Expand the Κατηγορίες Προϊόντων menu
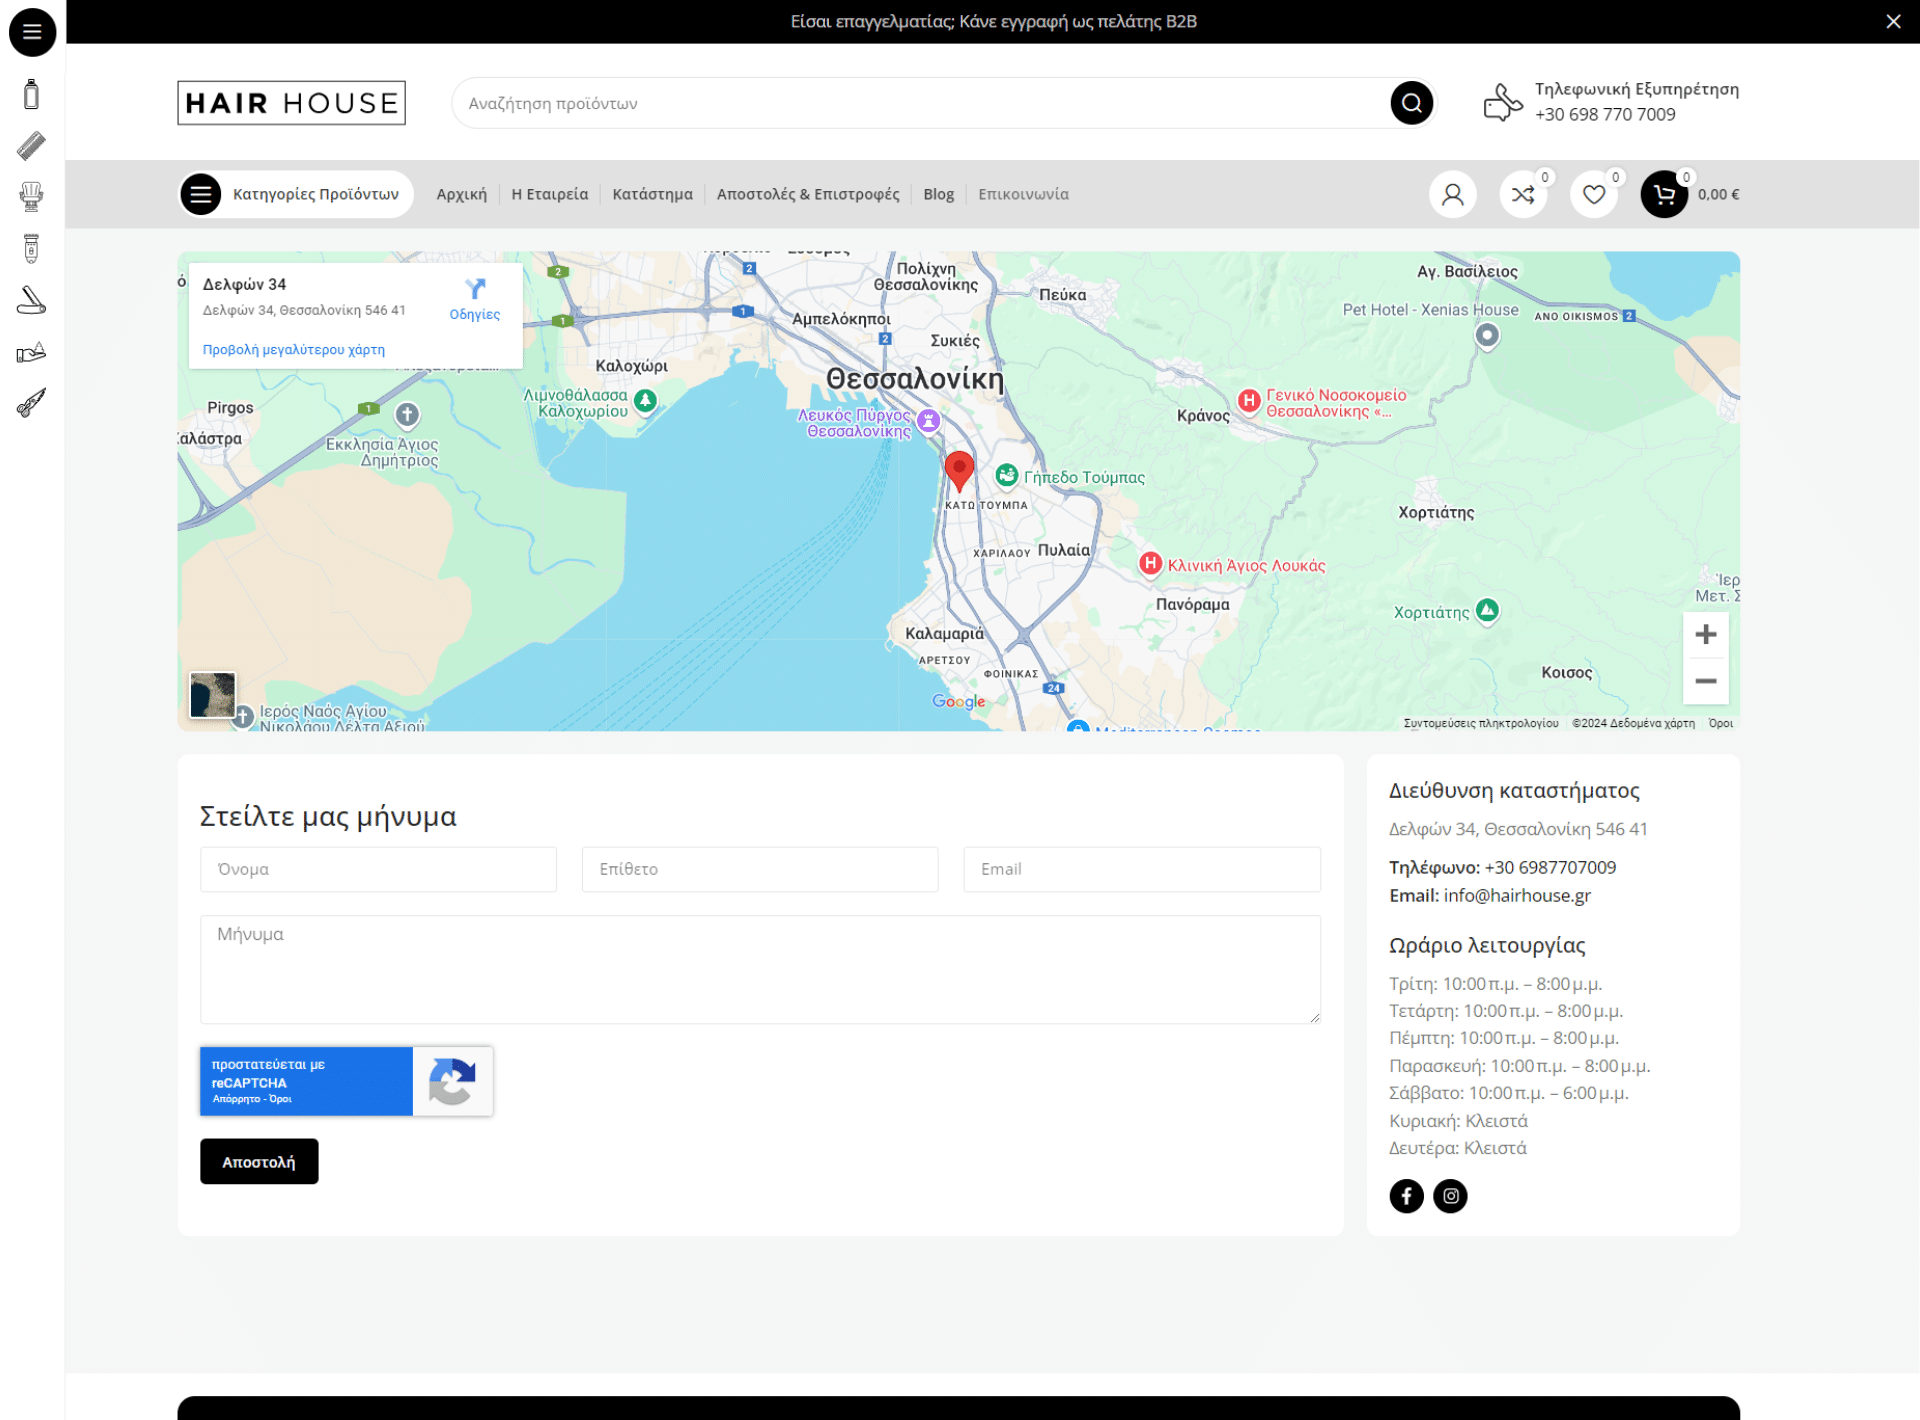Screen dimensions: 1920x1420 296,194
